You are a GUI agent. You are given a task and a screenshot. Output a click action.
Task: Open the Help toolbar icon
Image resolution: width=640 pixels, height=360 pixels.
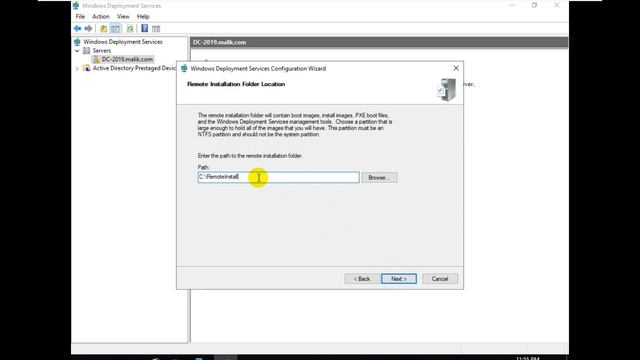pyautogui.click(x=144, y=28)
